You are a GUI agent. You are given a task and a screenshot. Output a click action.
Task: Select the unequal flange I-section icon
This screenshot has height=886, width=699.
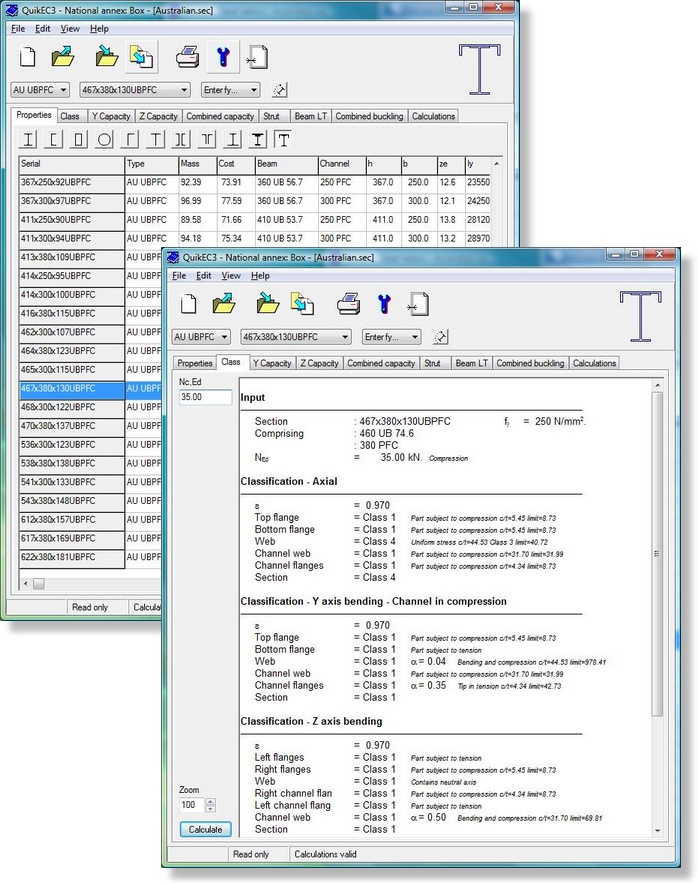pyautogui.click(x=232, y=140)
